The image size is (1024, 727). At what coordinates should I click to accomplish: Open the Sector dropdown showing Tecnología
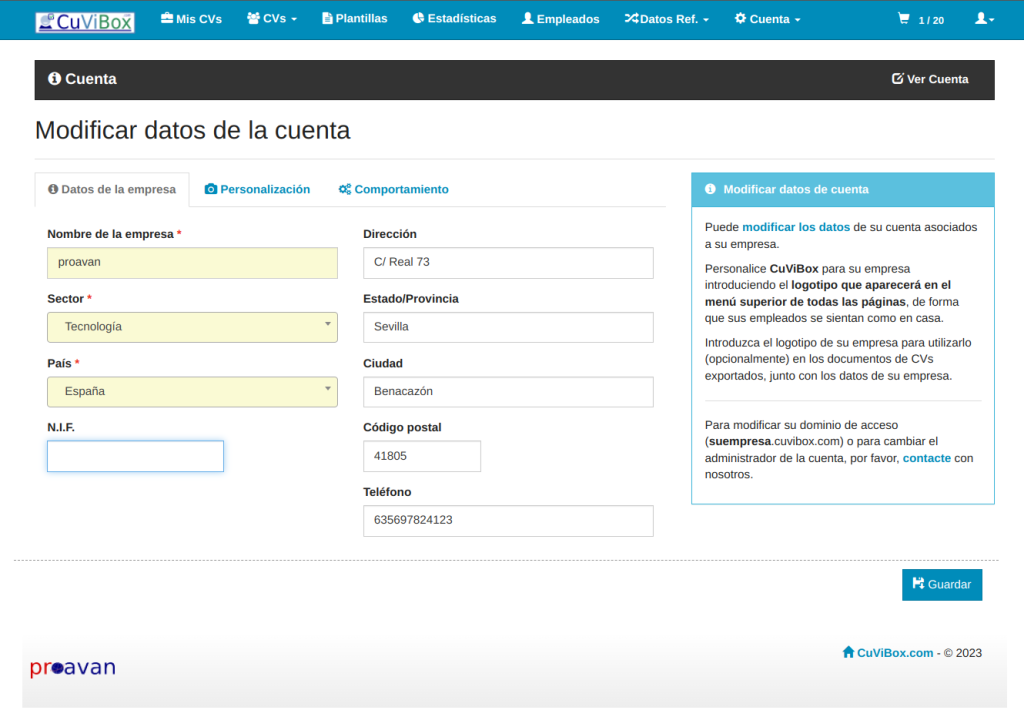tap(192, 327)
